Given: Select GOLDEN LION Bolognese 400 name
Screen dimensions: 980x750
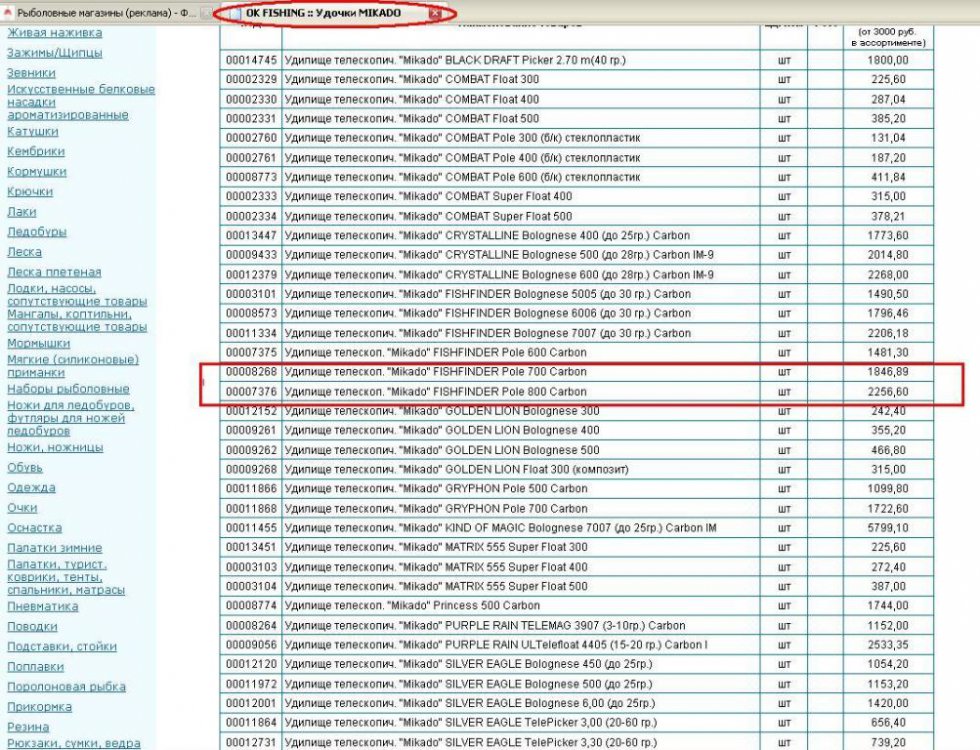Looking at the screenshot, I should (x=442, y=430).
